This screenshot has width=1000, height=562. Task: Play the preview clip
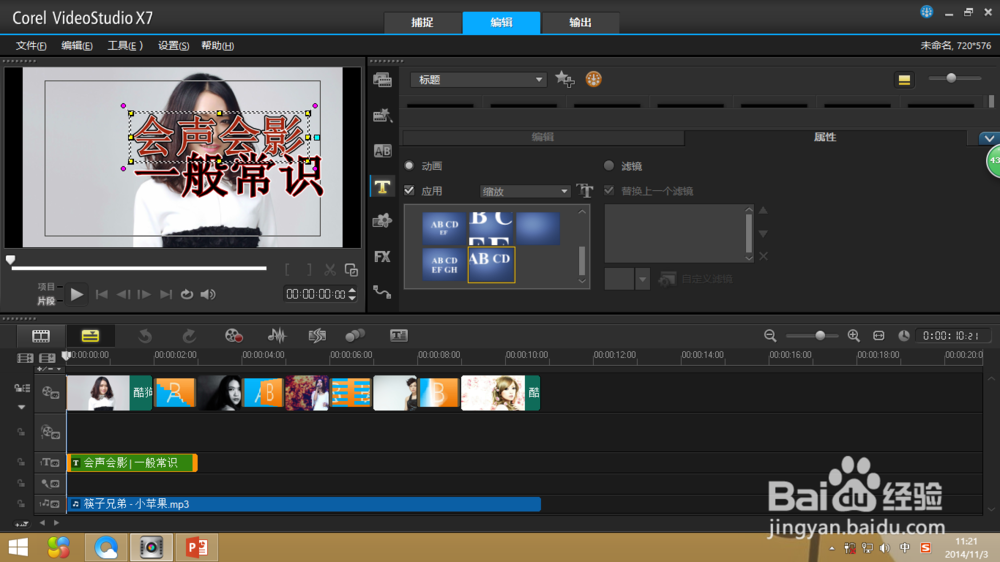77,294
